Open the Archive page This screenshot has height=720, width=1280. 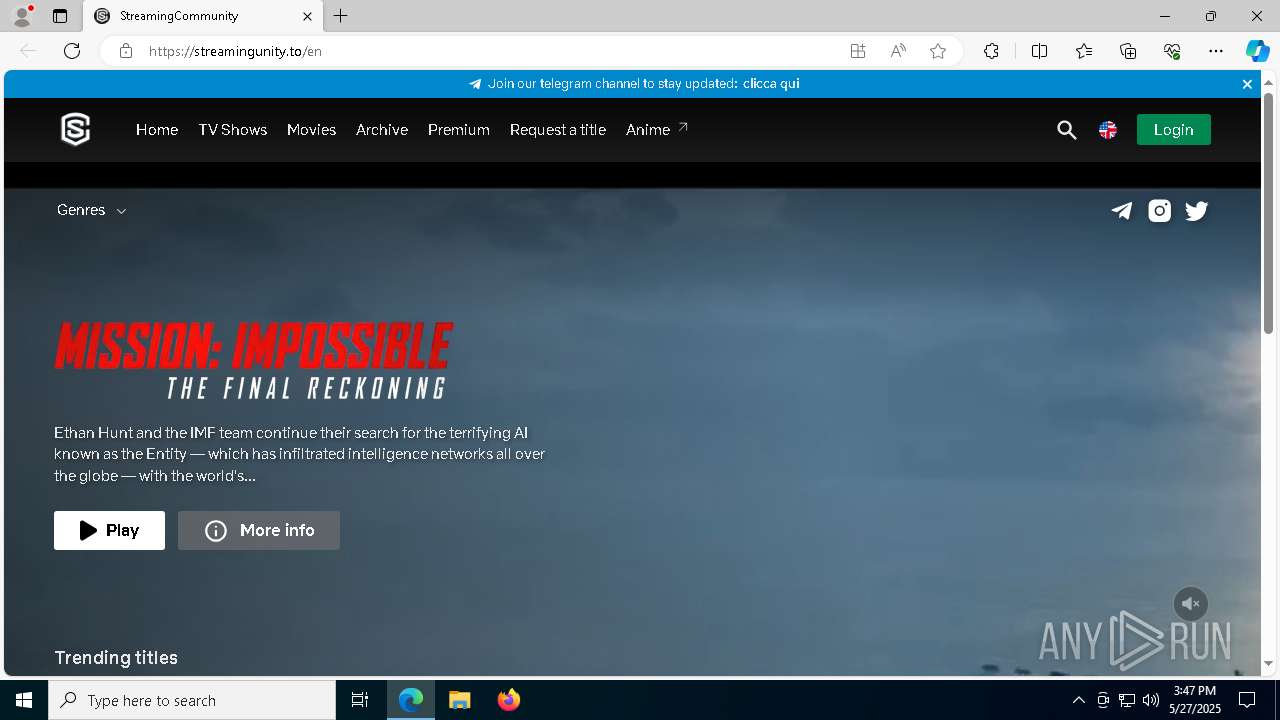[x=382, y=130]
